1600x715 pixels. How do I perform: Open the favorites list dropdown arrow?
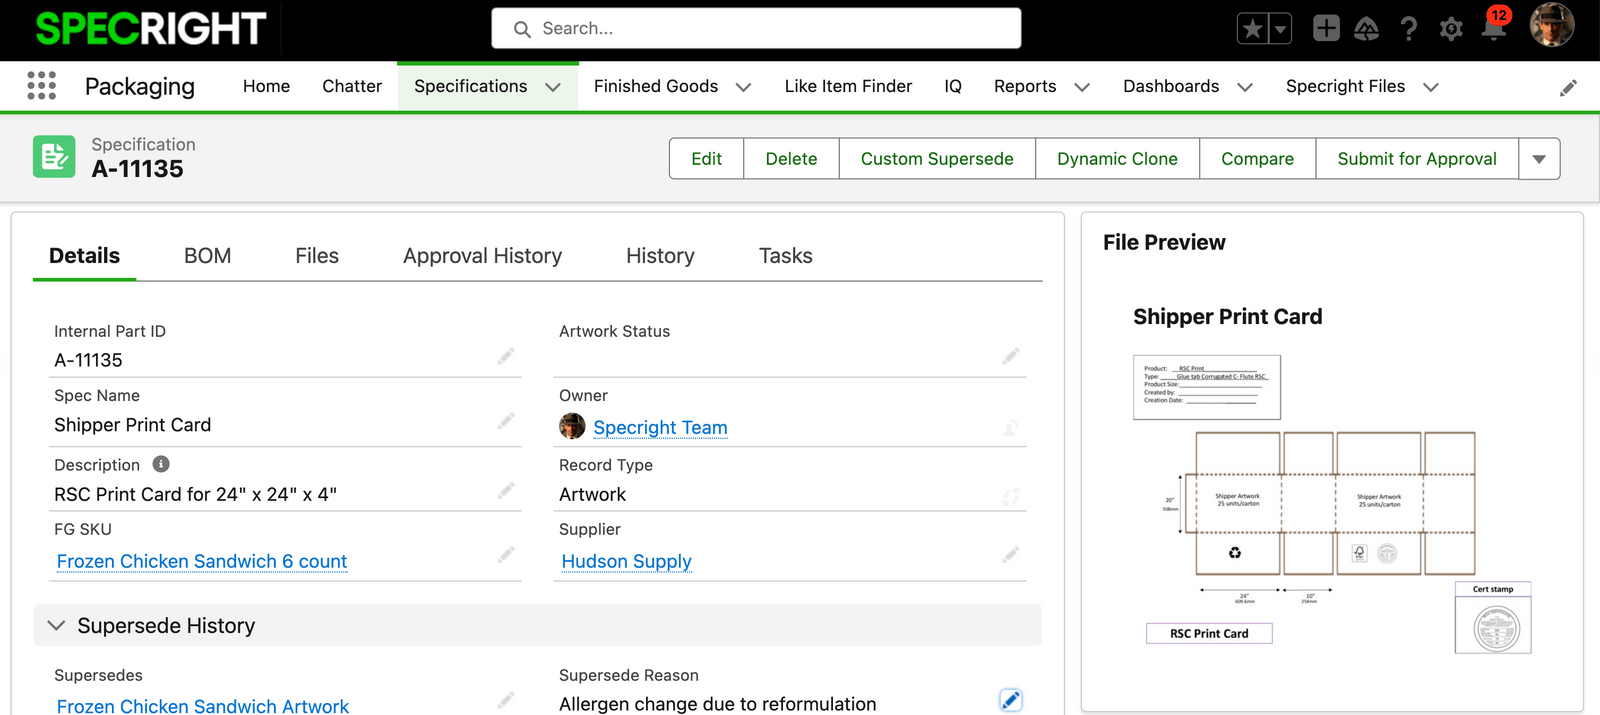click(x=1280, y=29)
